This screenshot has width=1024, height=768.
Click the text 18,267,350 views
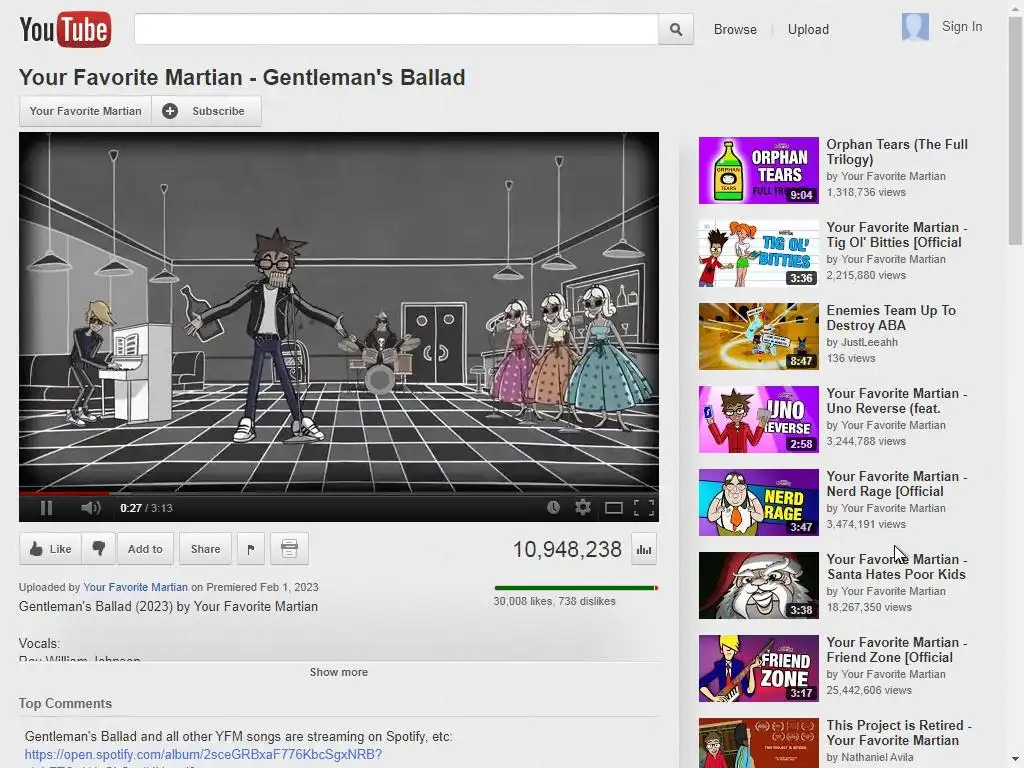click(x=869, y=607)
